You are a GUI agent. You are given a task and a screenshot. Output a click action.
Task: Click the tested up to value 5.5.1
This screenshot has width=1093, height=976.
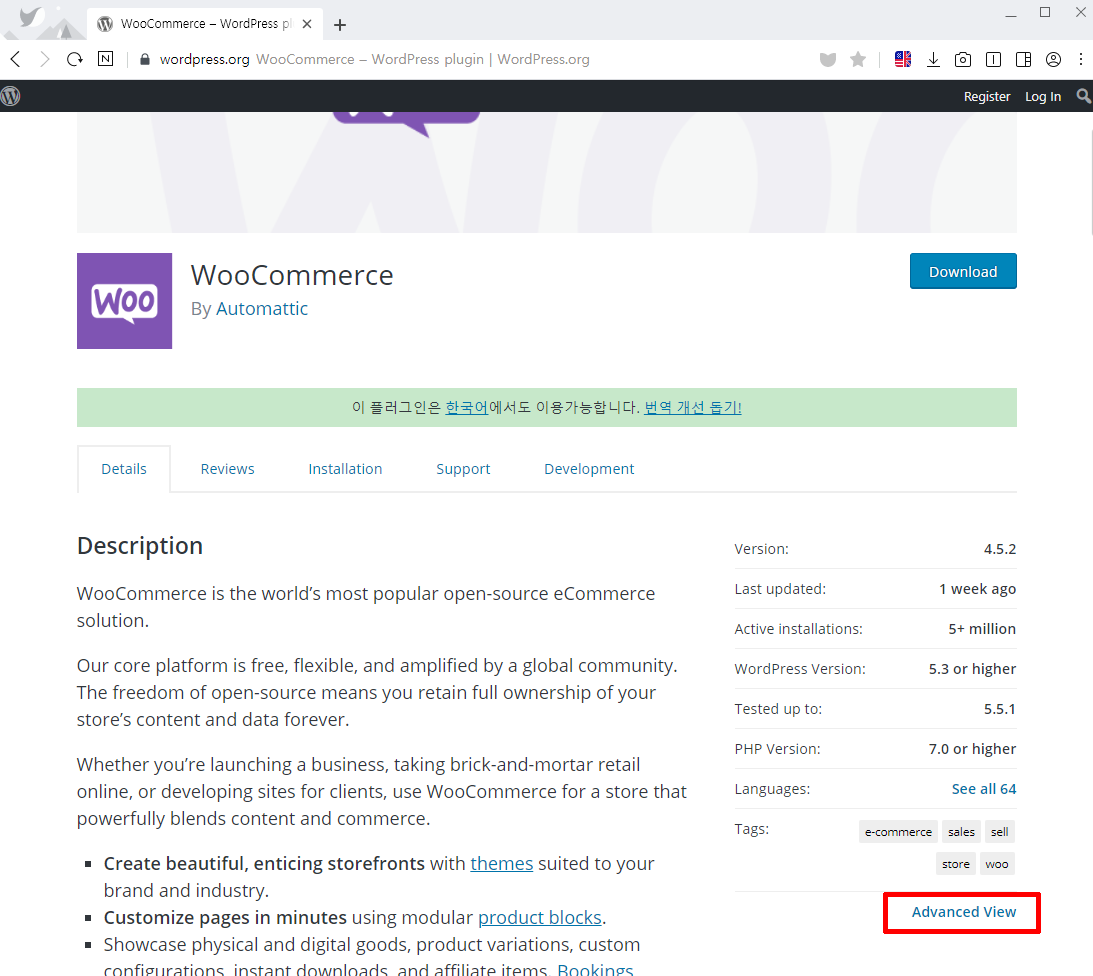pyautogui.click(x=1000, y=709)
